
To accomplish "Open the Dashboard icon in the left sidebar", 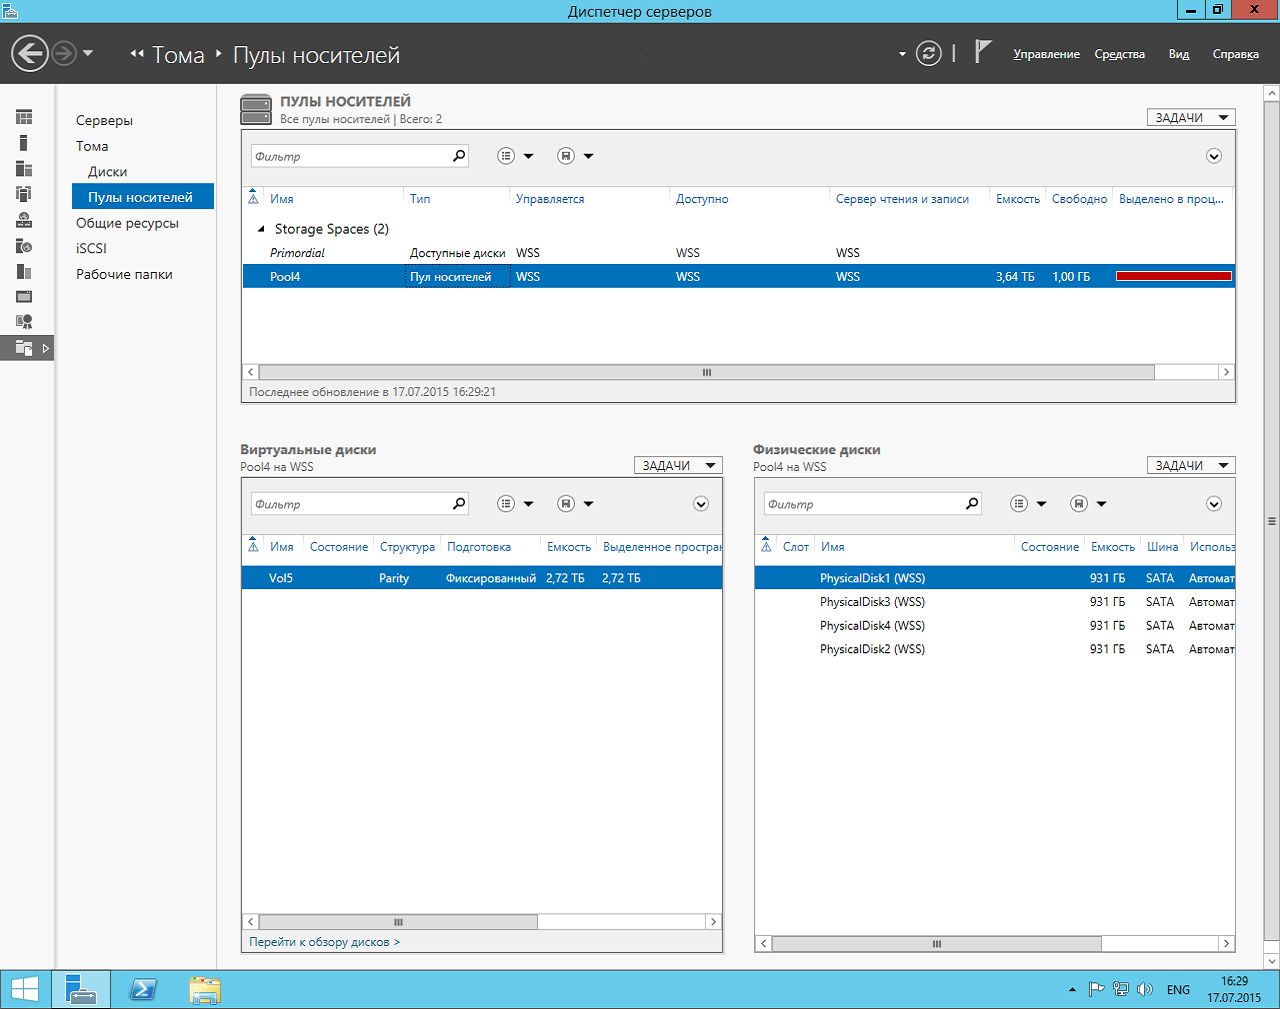I will (x=24, y=118).
